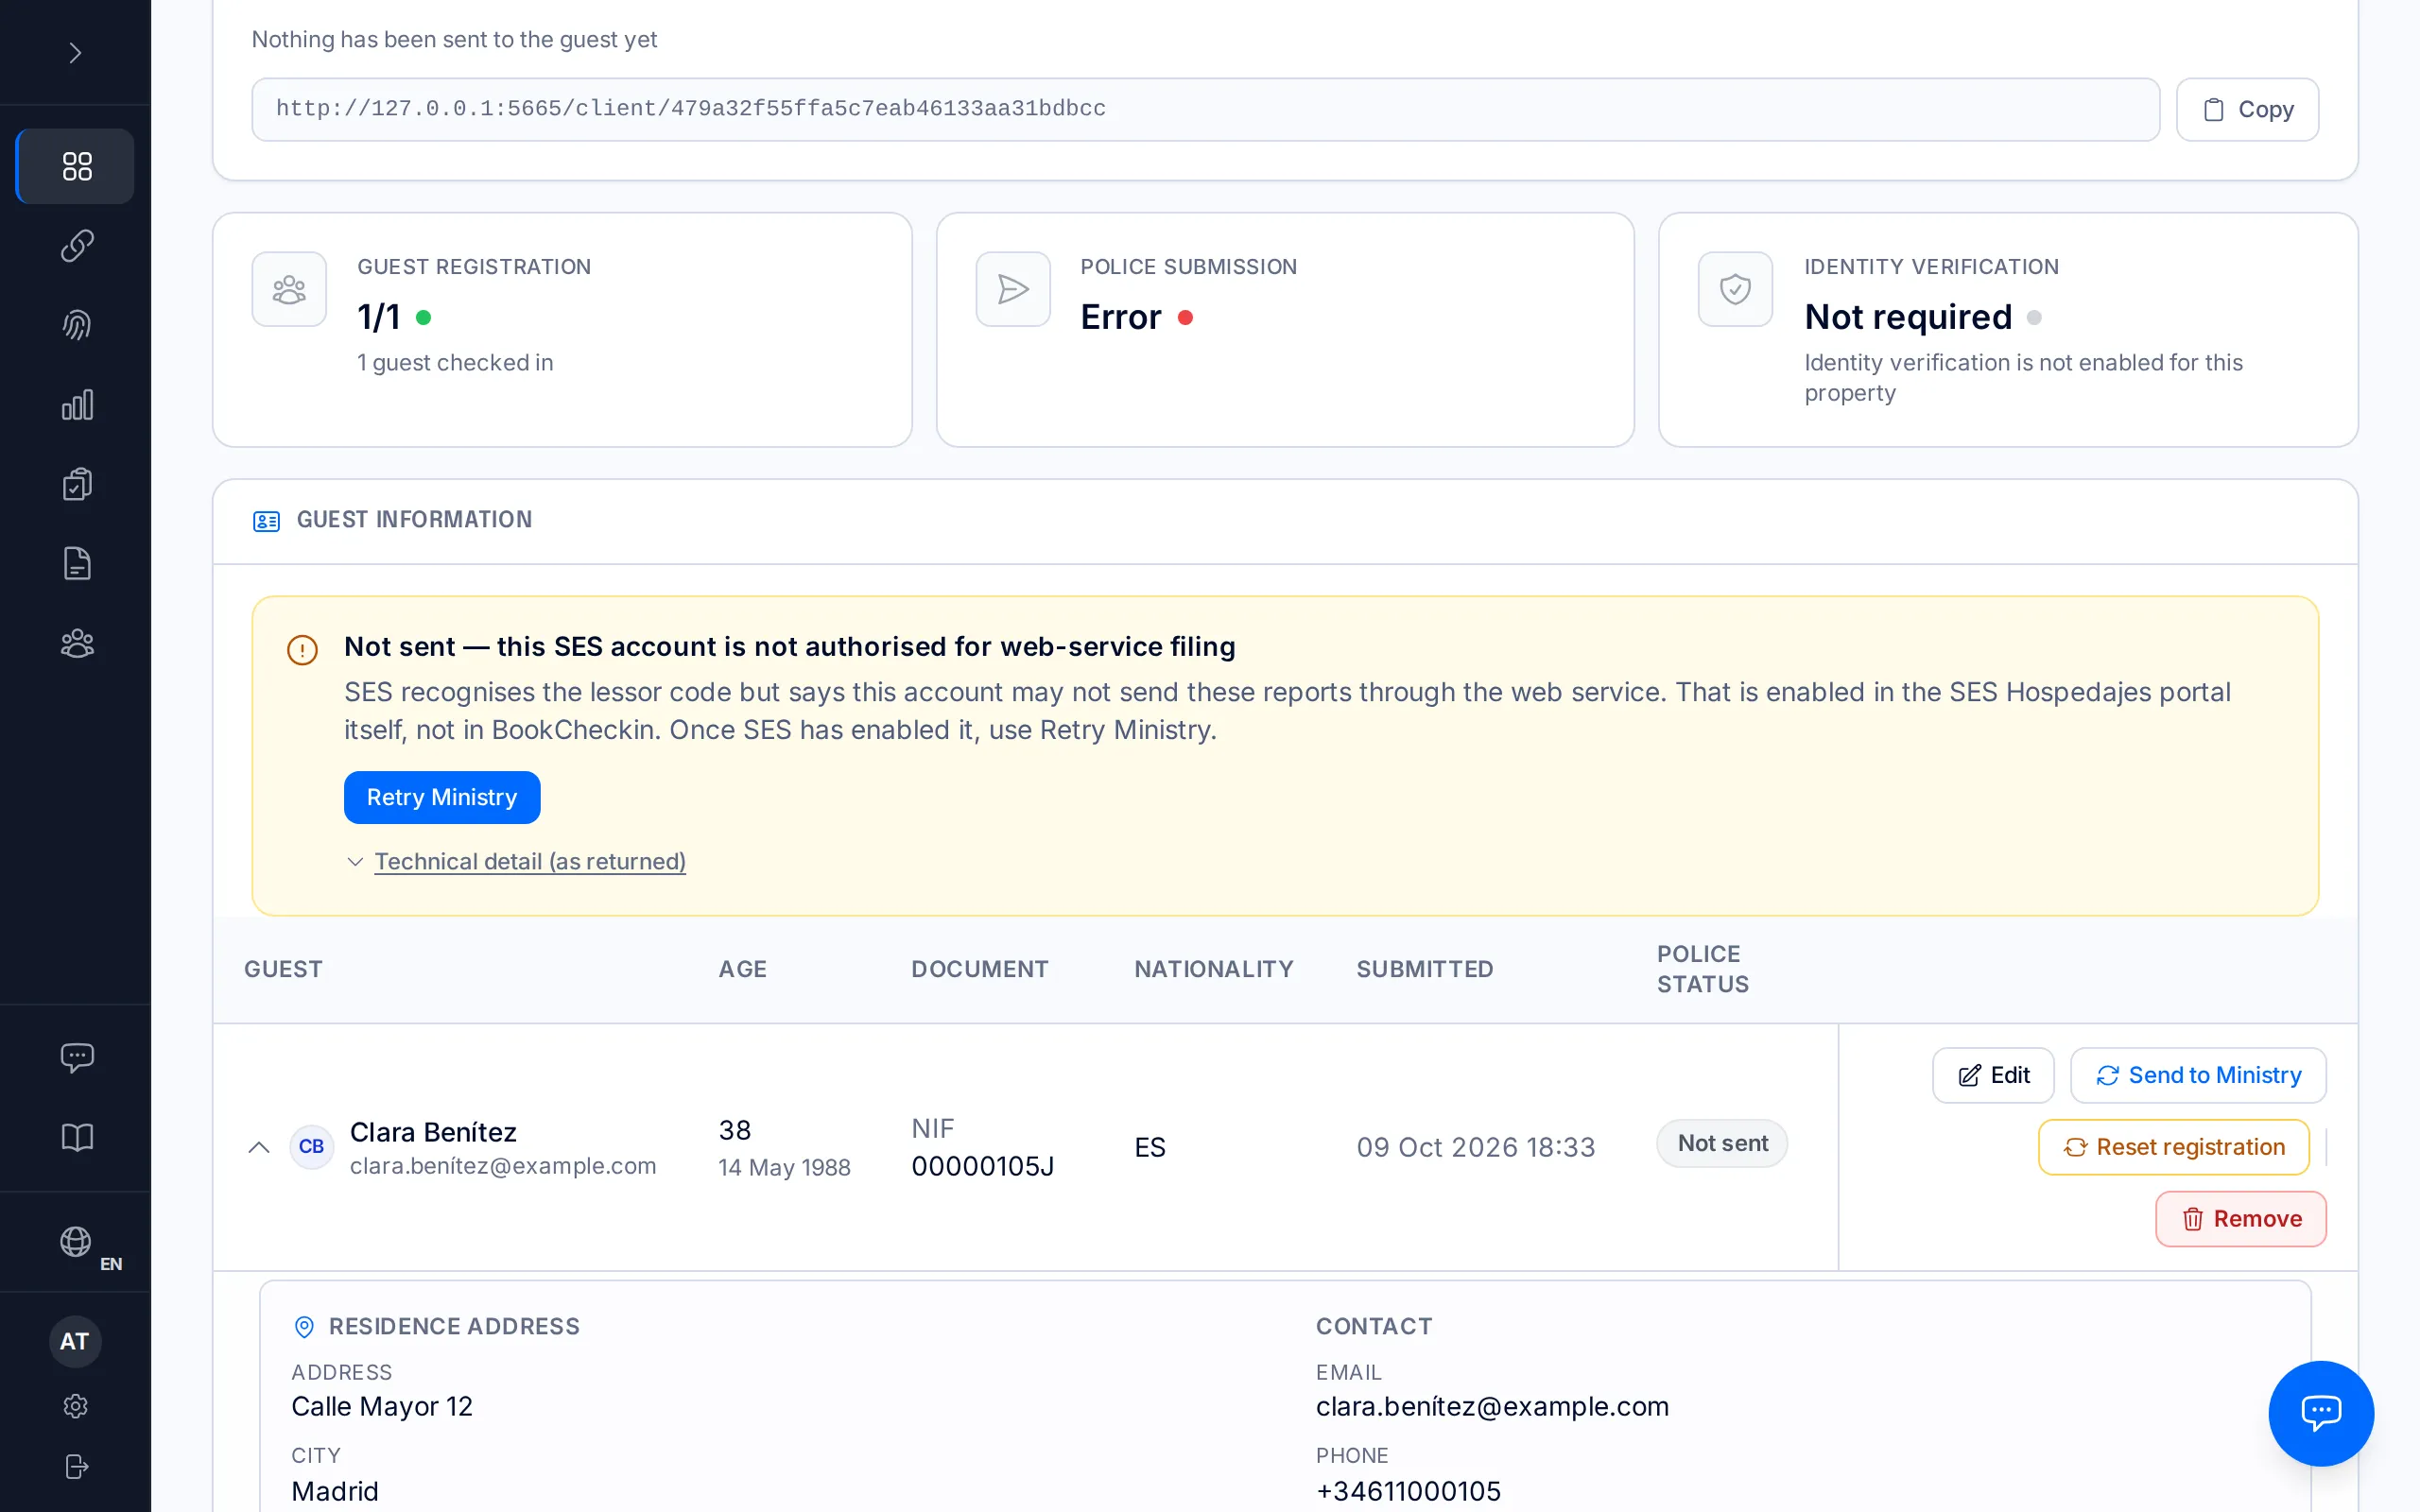Click the warning icon in the alert
2420x1512 pixels.
[302, 650]
